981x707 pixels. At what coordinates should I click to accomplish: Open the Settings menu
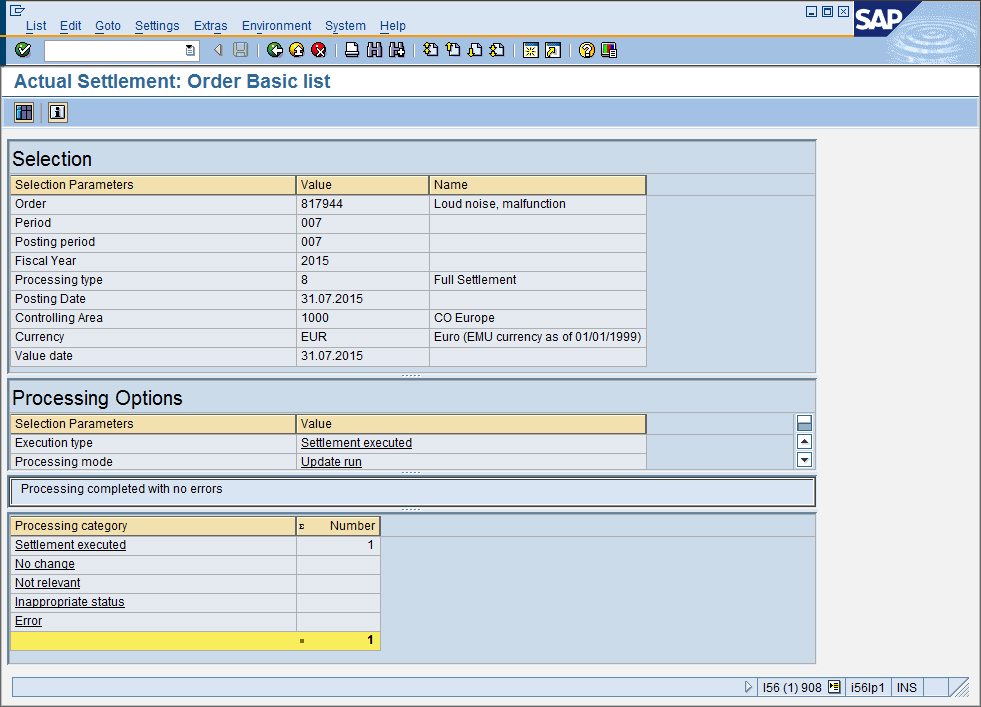tap(157, 26)
